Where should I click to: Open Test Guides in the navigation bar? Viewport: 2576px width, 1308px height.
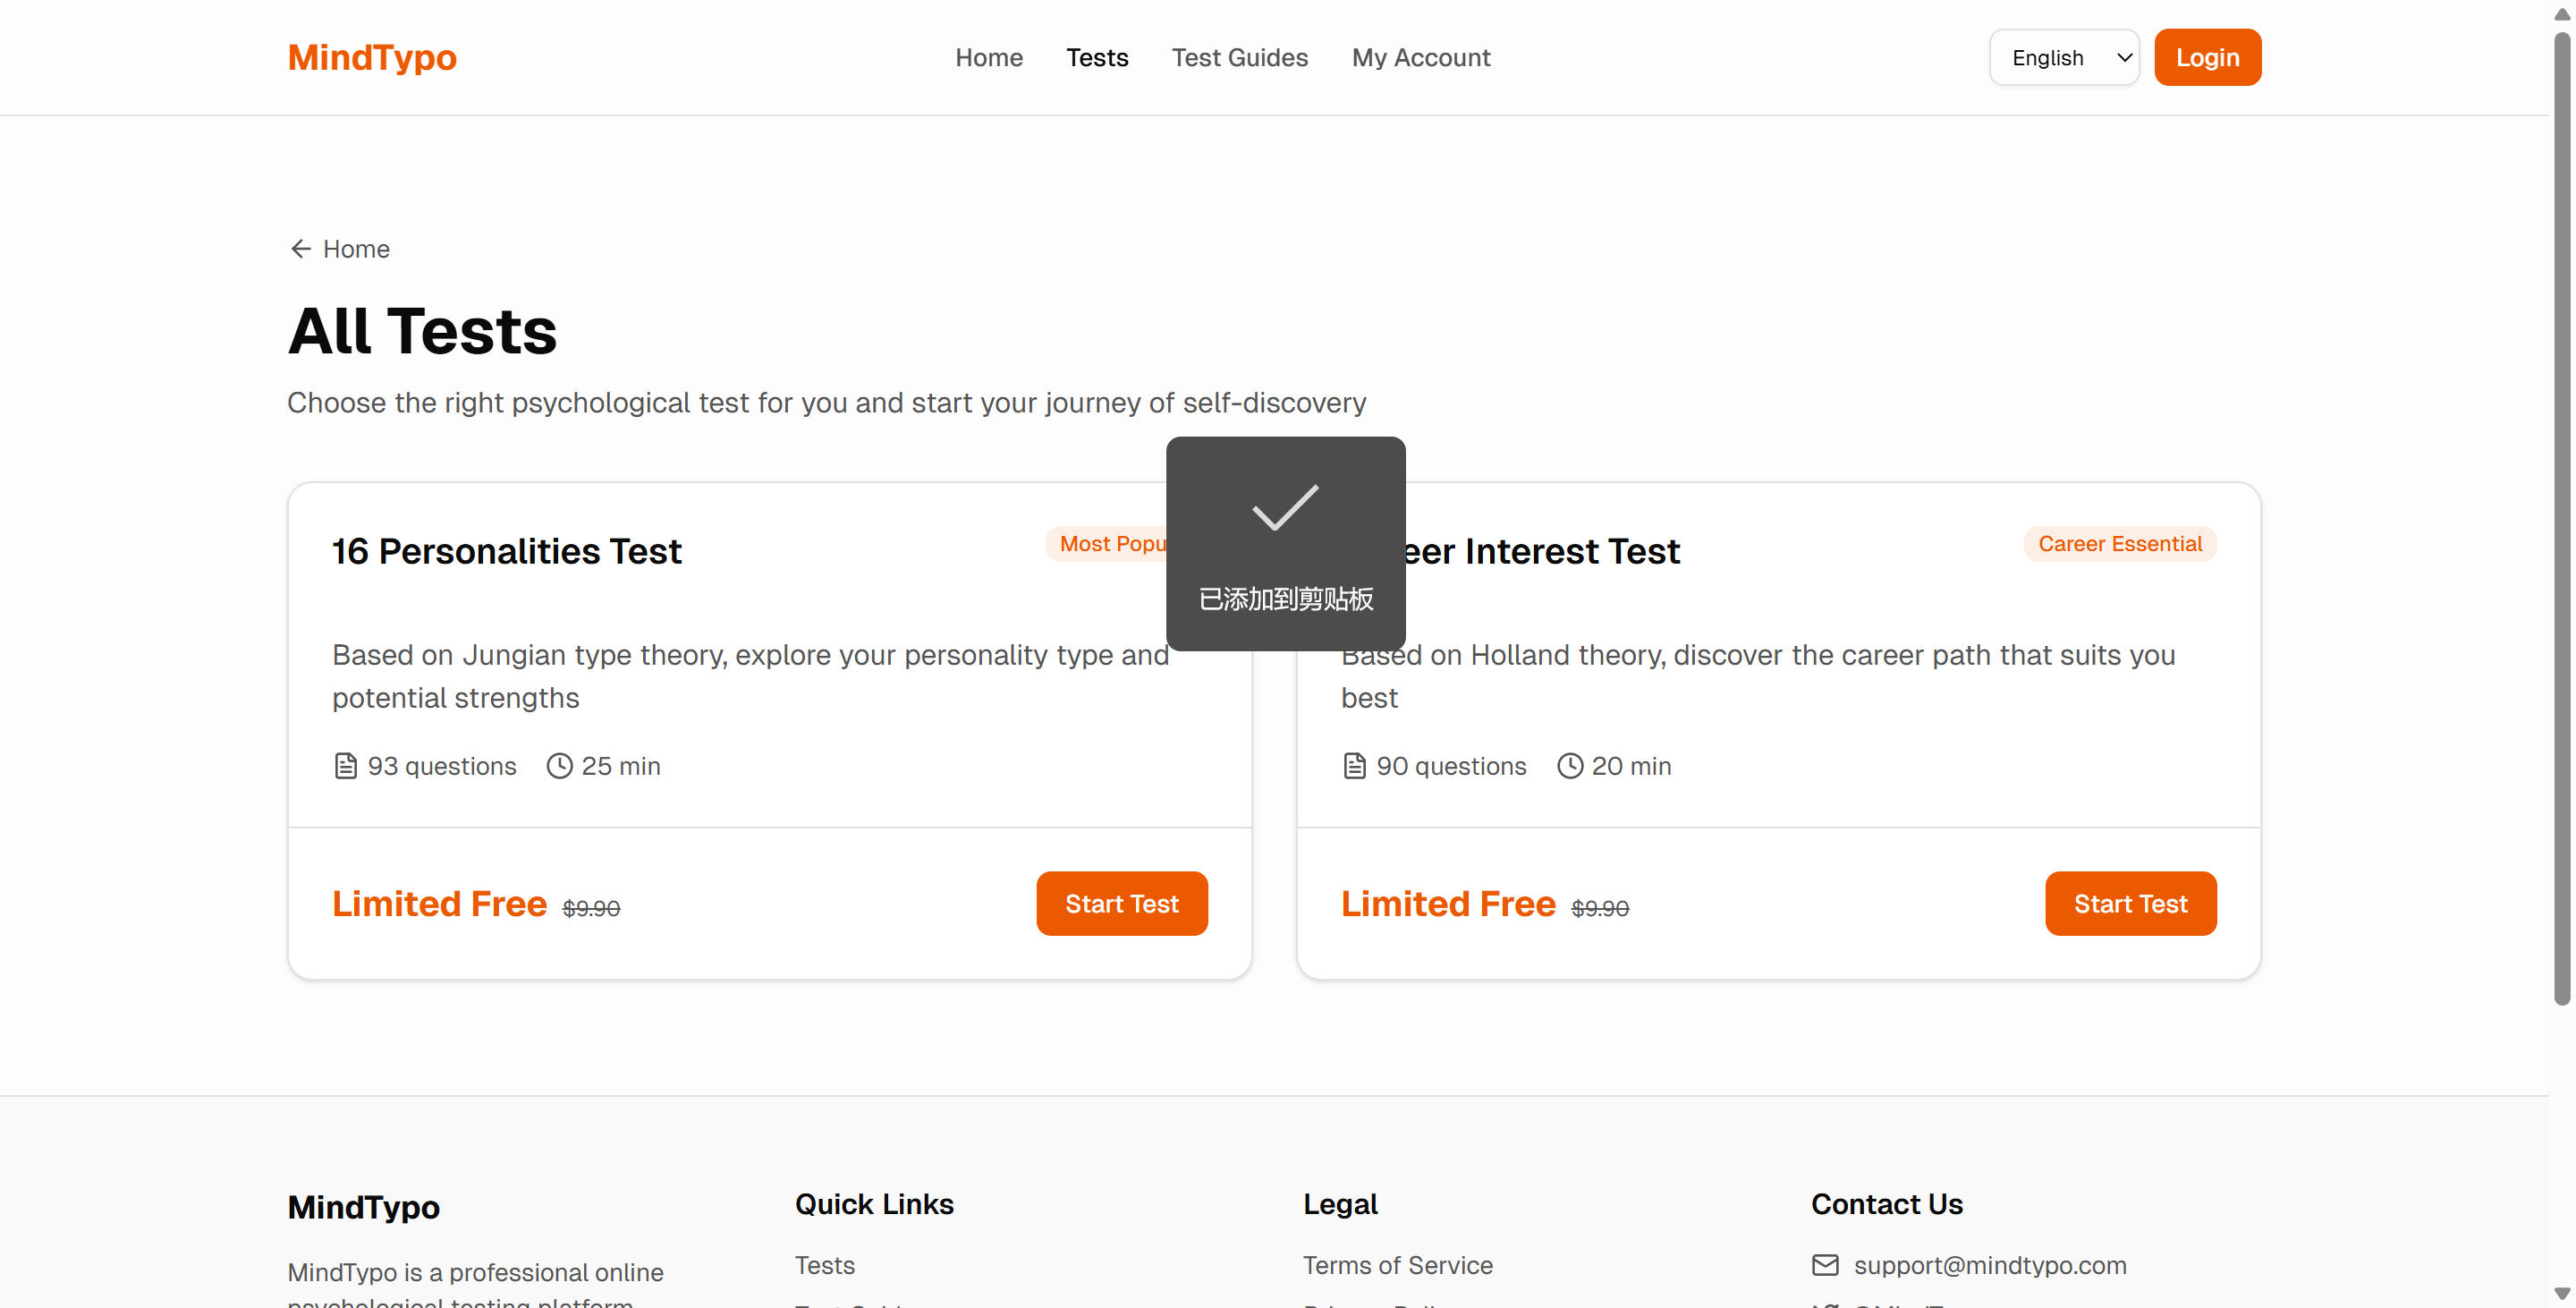point(1239,57)
